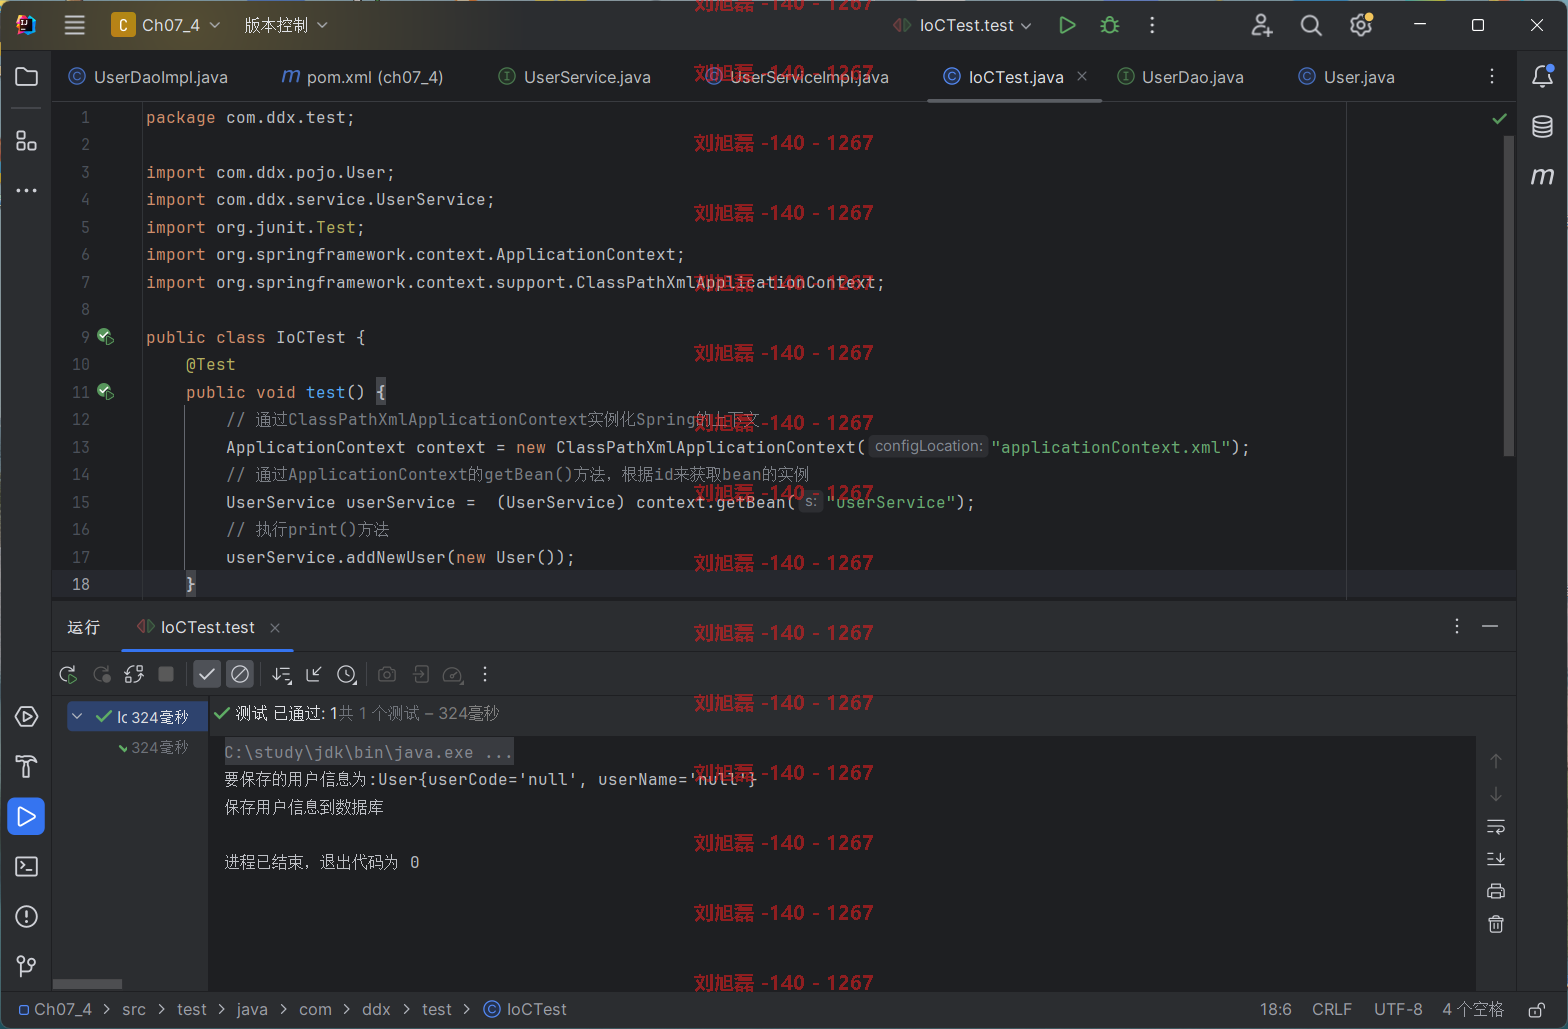Close the IoCTest.test run tab

(275, 627)
